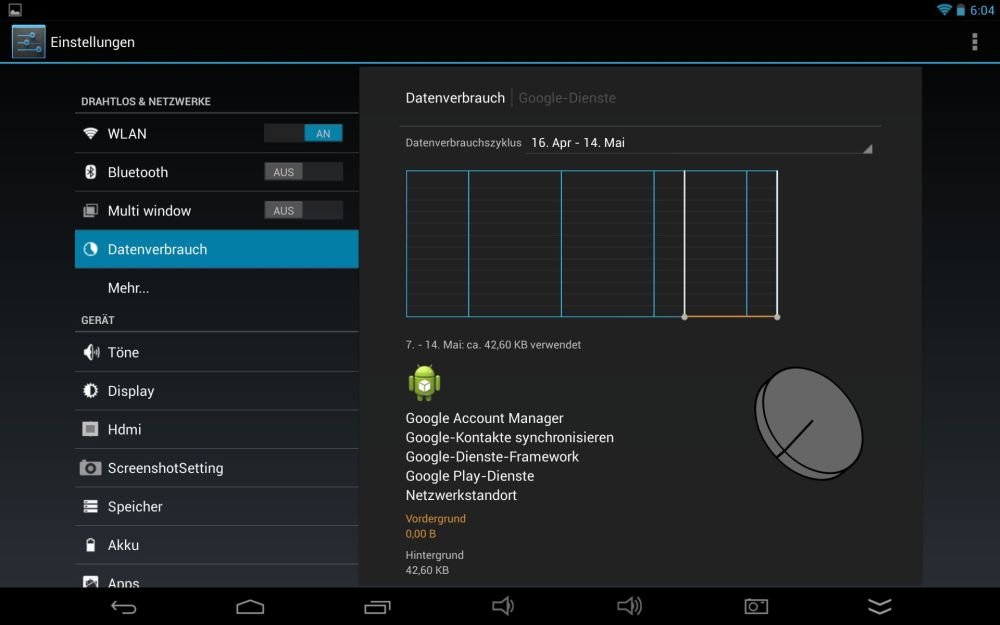Raise volume with the navigation bar button
This screenshot has width=1000, height=625.
tap(629, 606)
